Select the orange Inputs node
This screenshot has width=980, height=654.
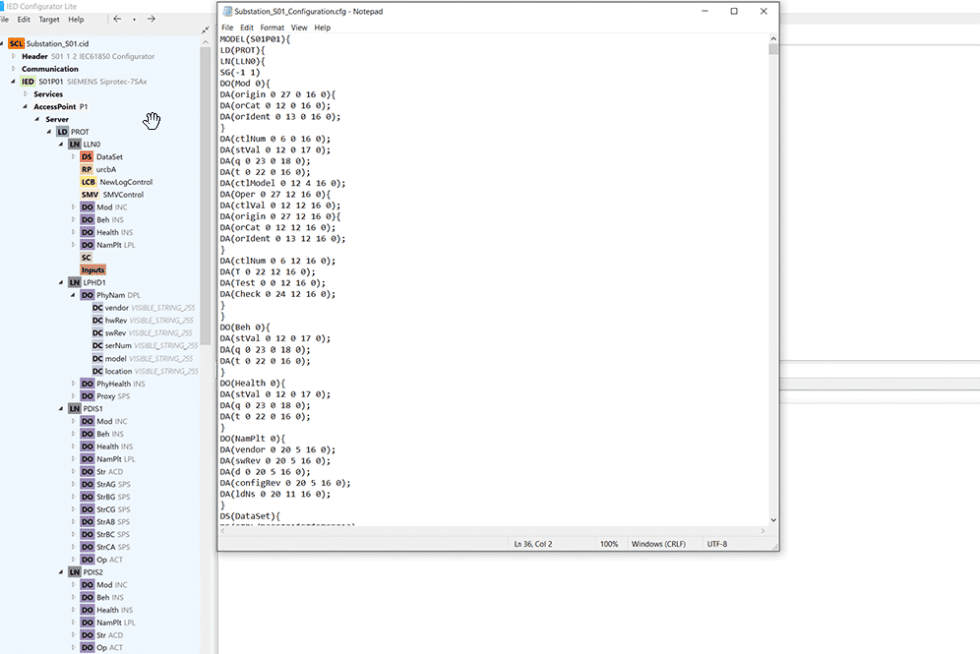point(92,270)
